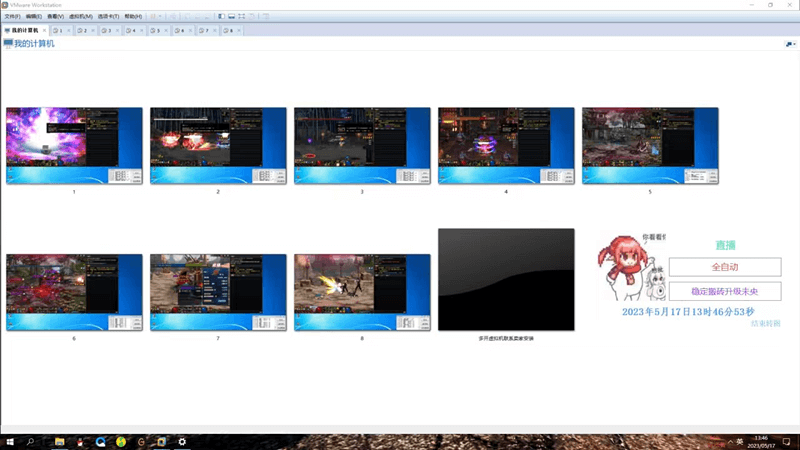Screen dimensions: 800x450
Task: Show hidden system tray icons
Action: tap(730, 442)
